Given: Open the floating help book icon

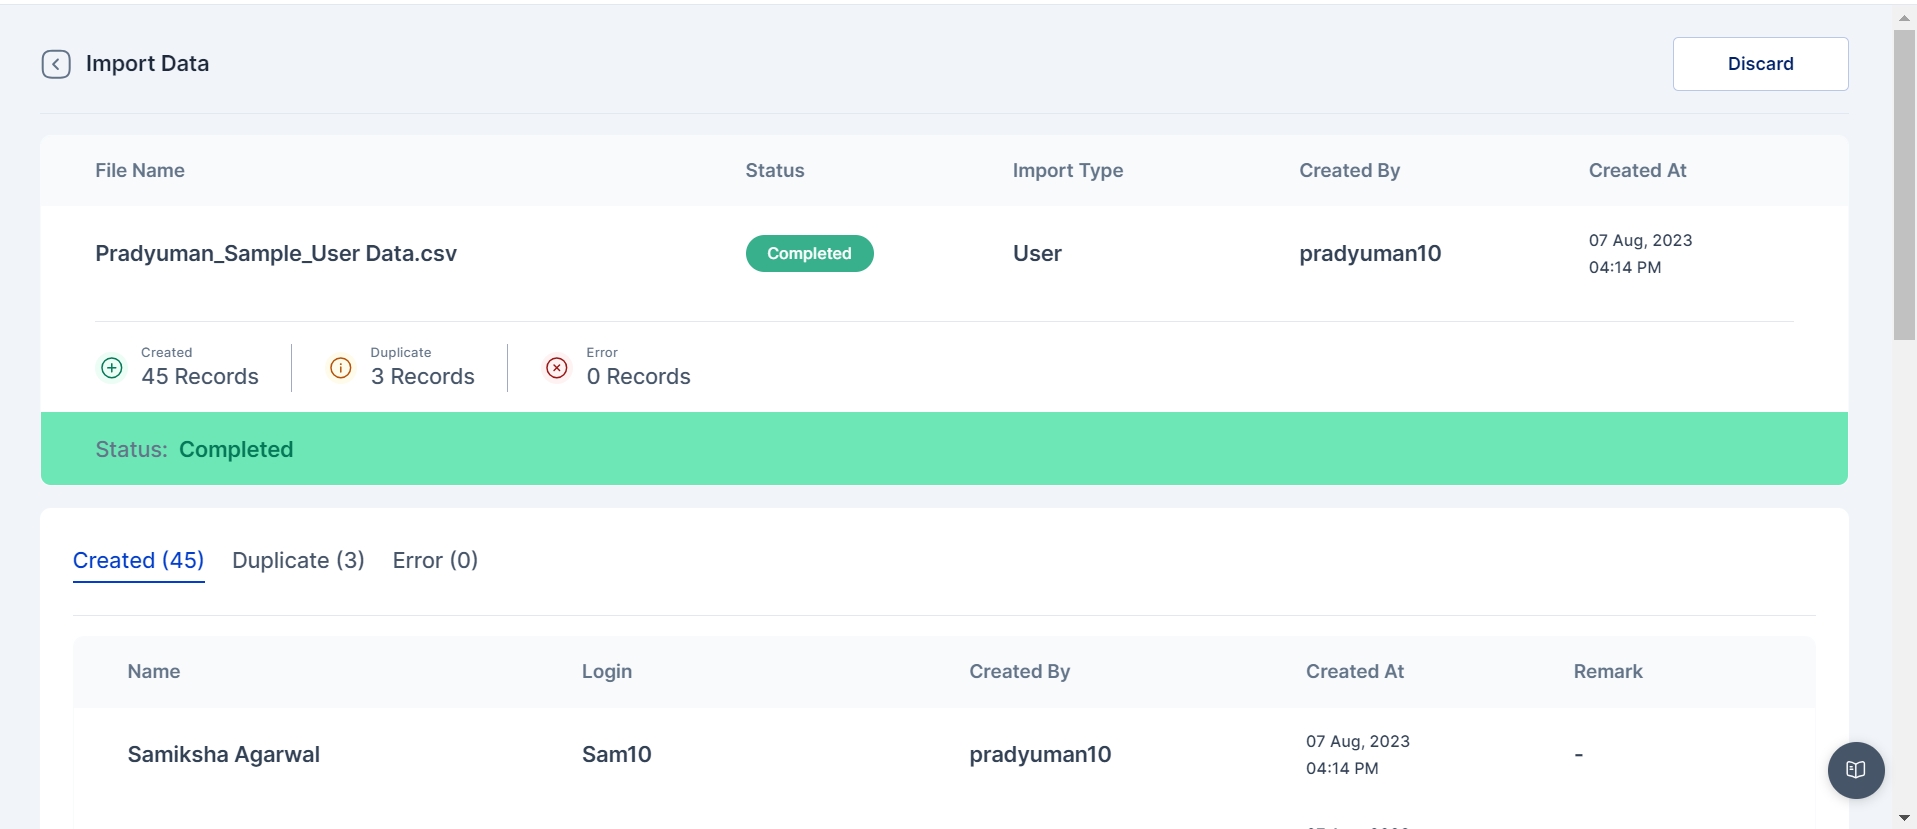Looking at the screenshot, I should pyautogui.click(x=1855, y=770).
